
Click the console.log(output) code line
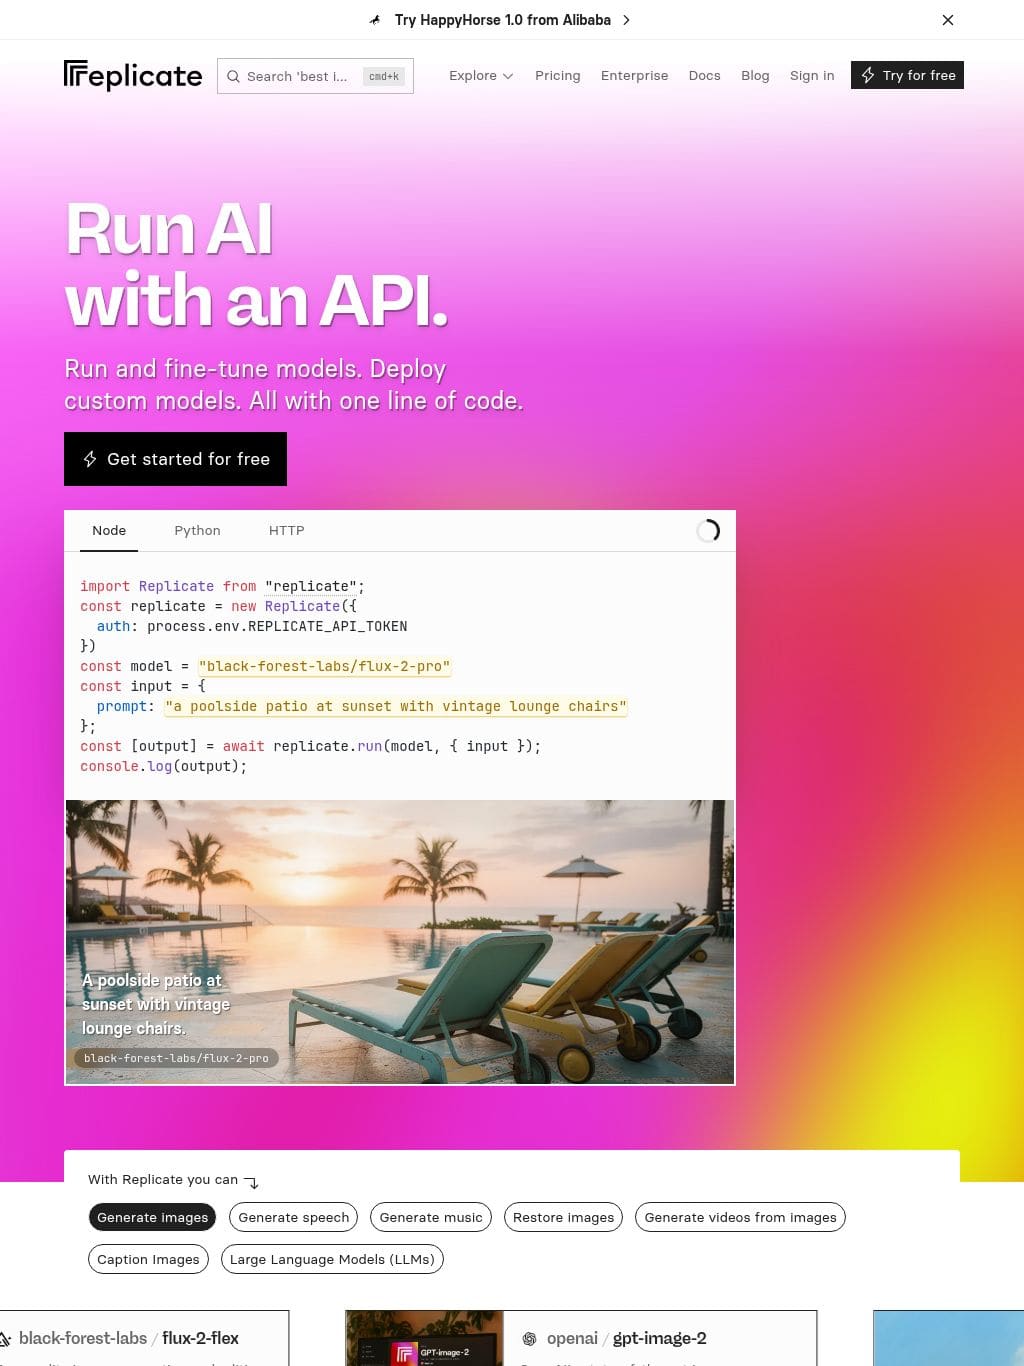coord(163,766)
